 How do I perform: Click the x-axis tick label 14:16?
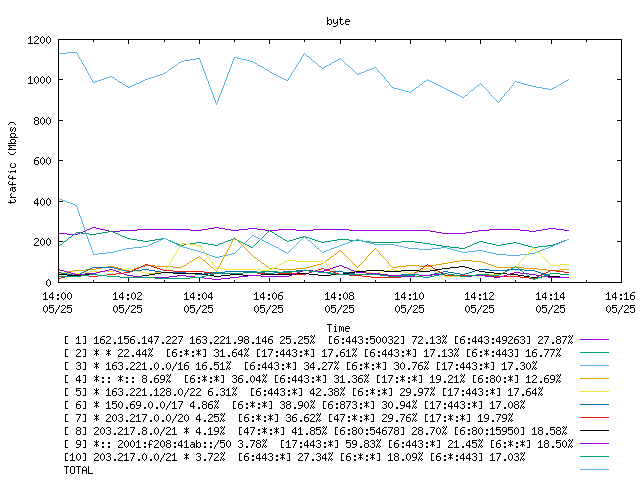pos(620,296)
